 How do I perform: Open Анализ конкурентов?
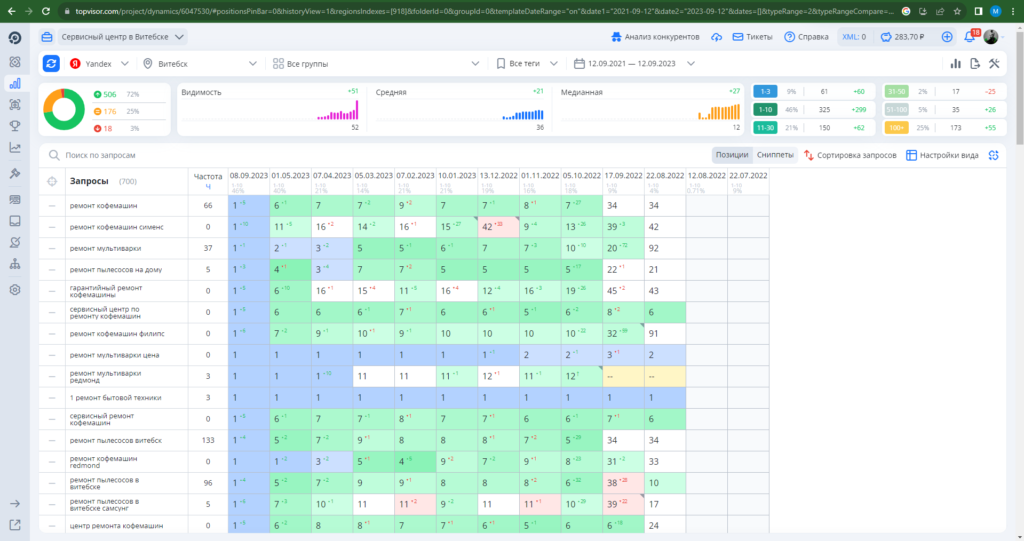point(655,37)
